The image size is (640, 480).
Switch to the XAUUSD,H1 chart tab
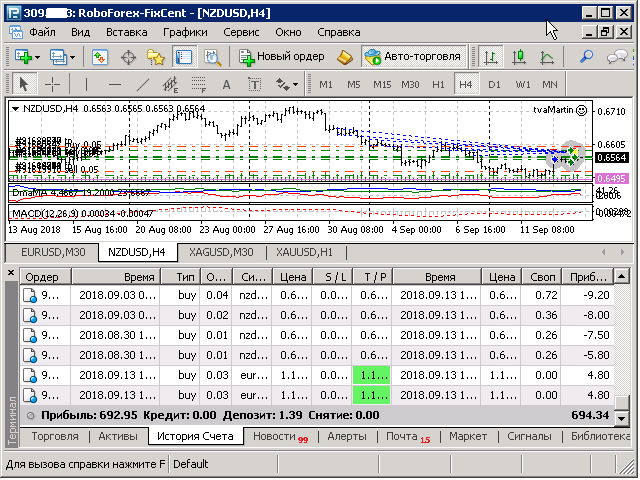click(304, 252)
